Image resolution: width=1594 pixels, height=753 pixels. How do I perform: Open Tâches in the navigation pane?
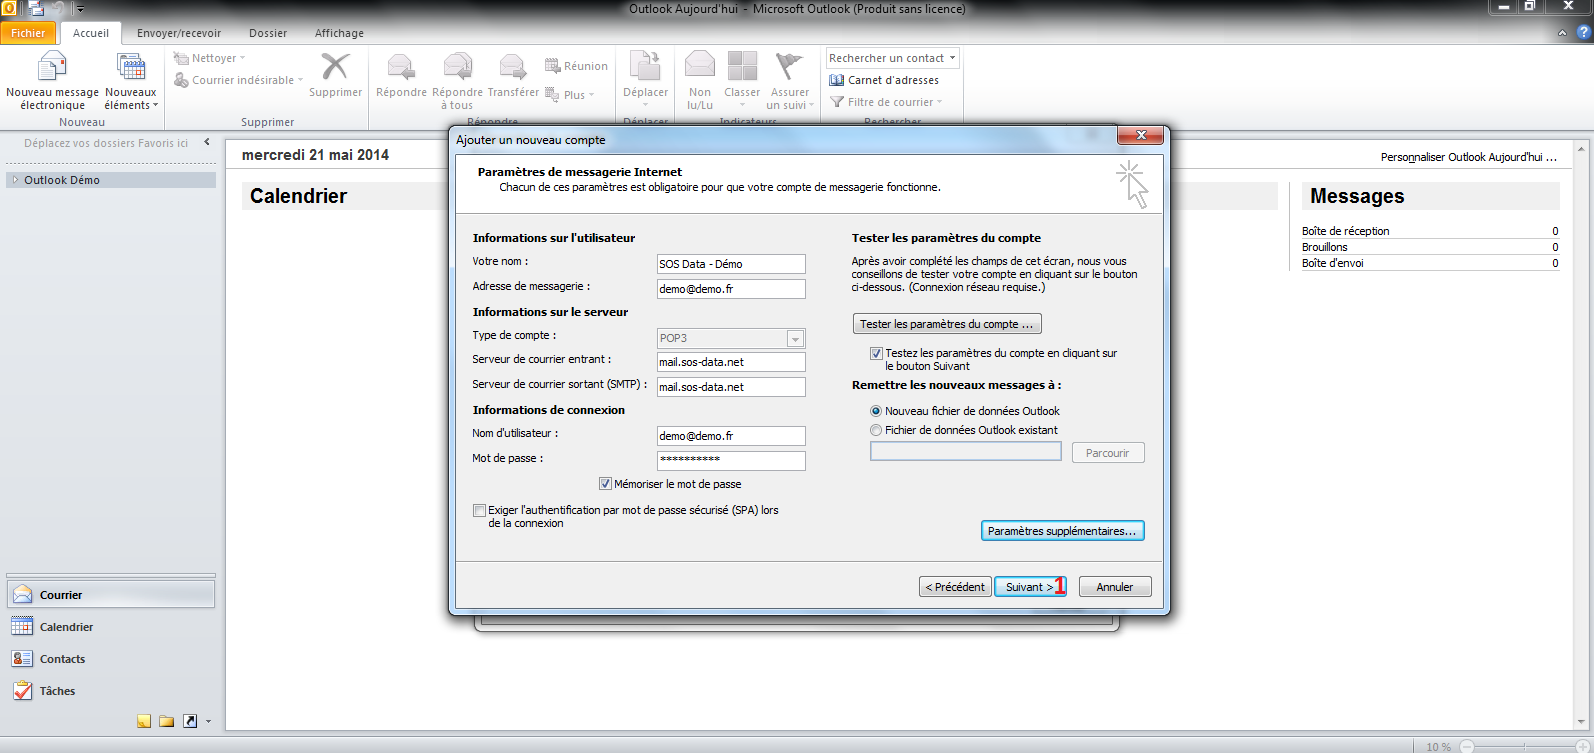(57, 691)
